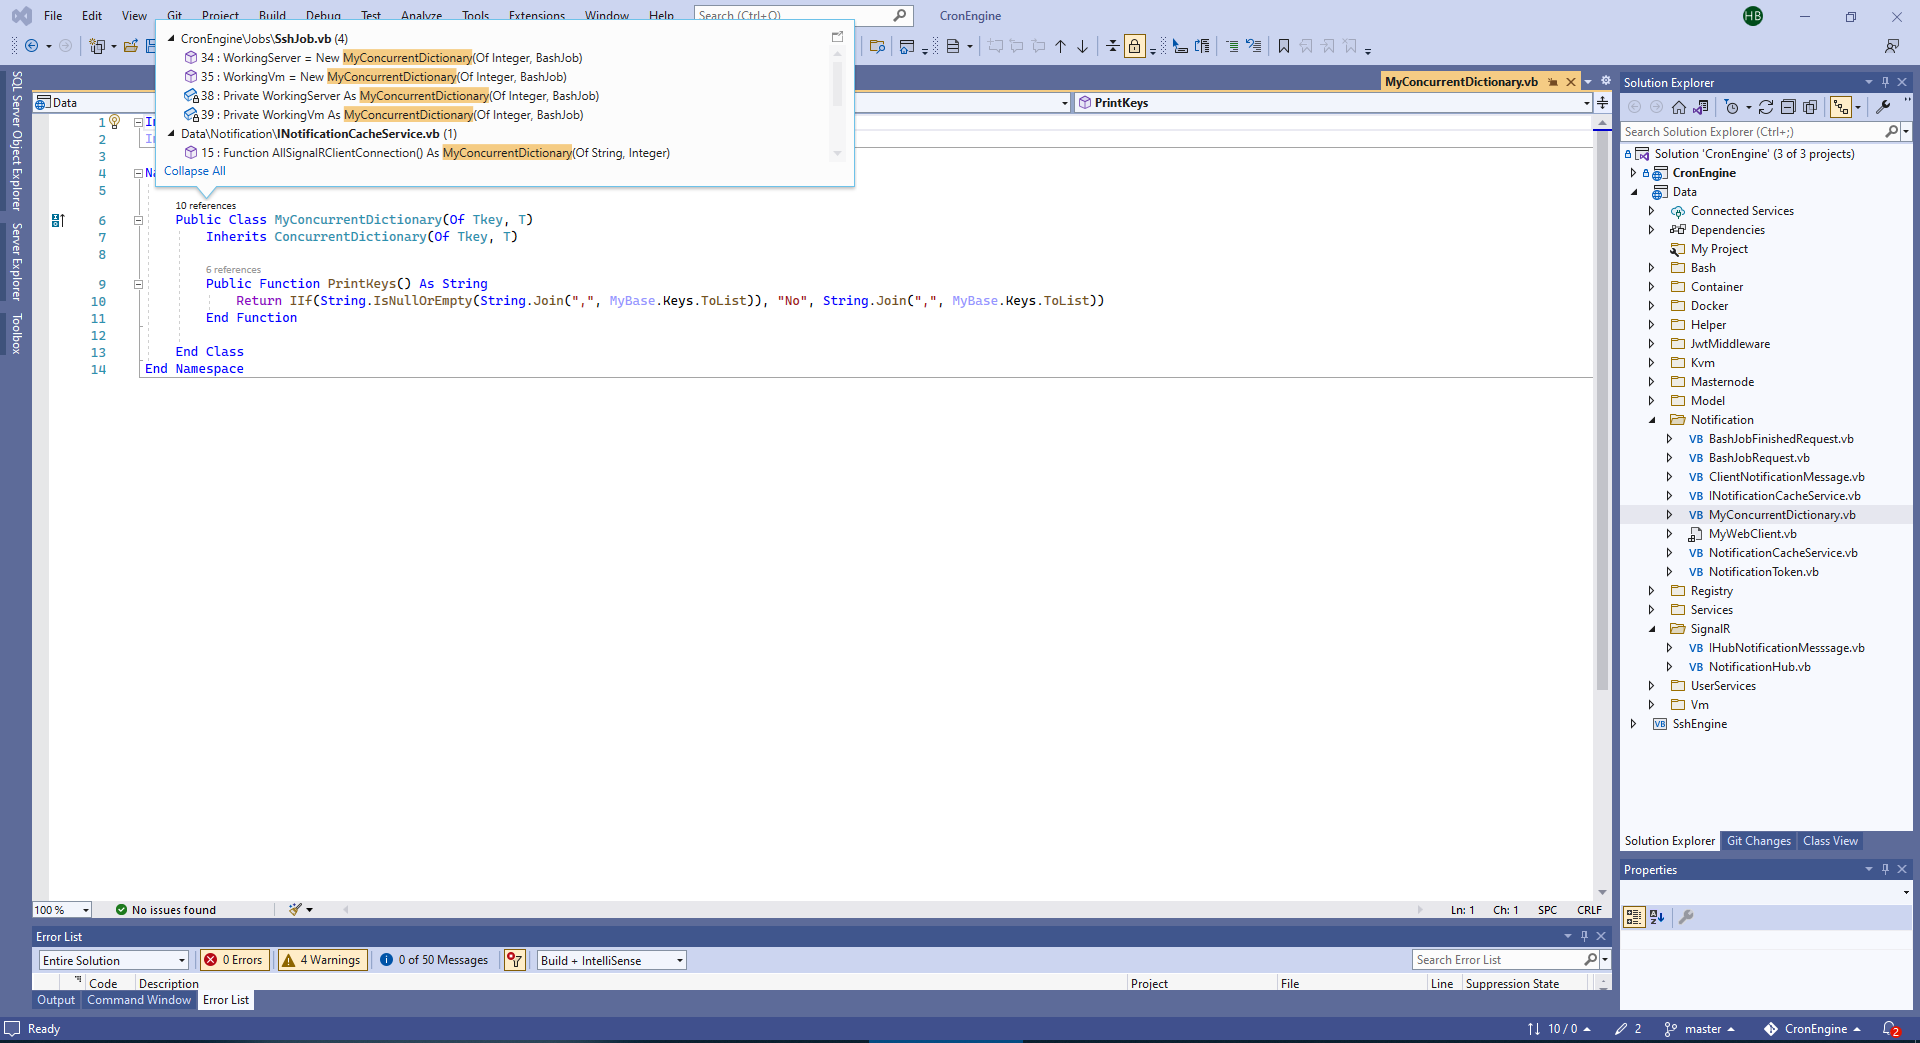Collapse the PrintKeys function outlining box
This screenshot has height=1043, width=1920.
point(139,284)
